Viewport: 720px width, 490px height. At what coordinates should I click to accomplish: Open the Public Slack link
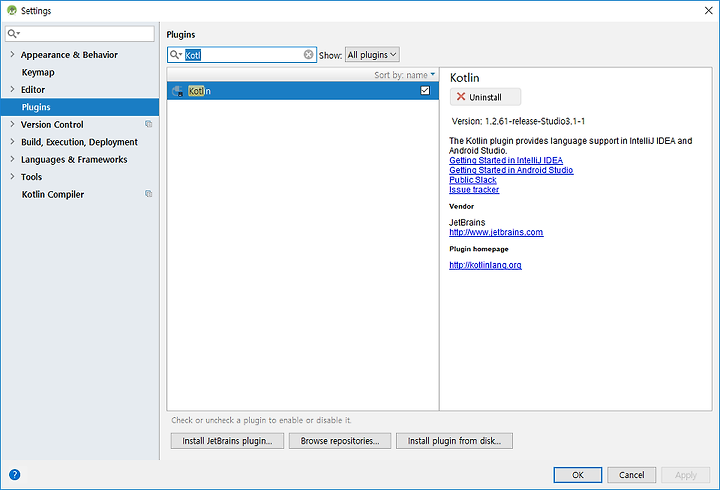pyautogui.click(x=472, y=180)
